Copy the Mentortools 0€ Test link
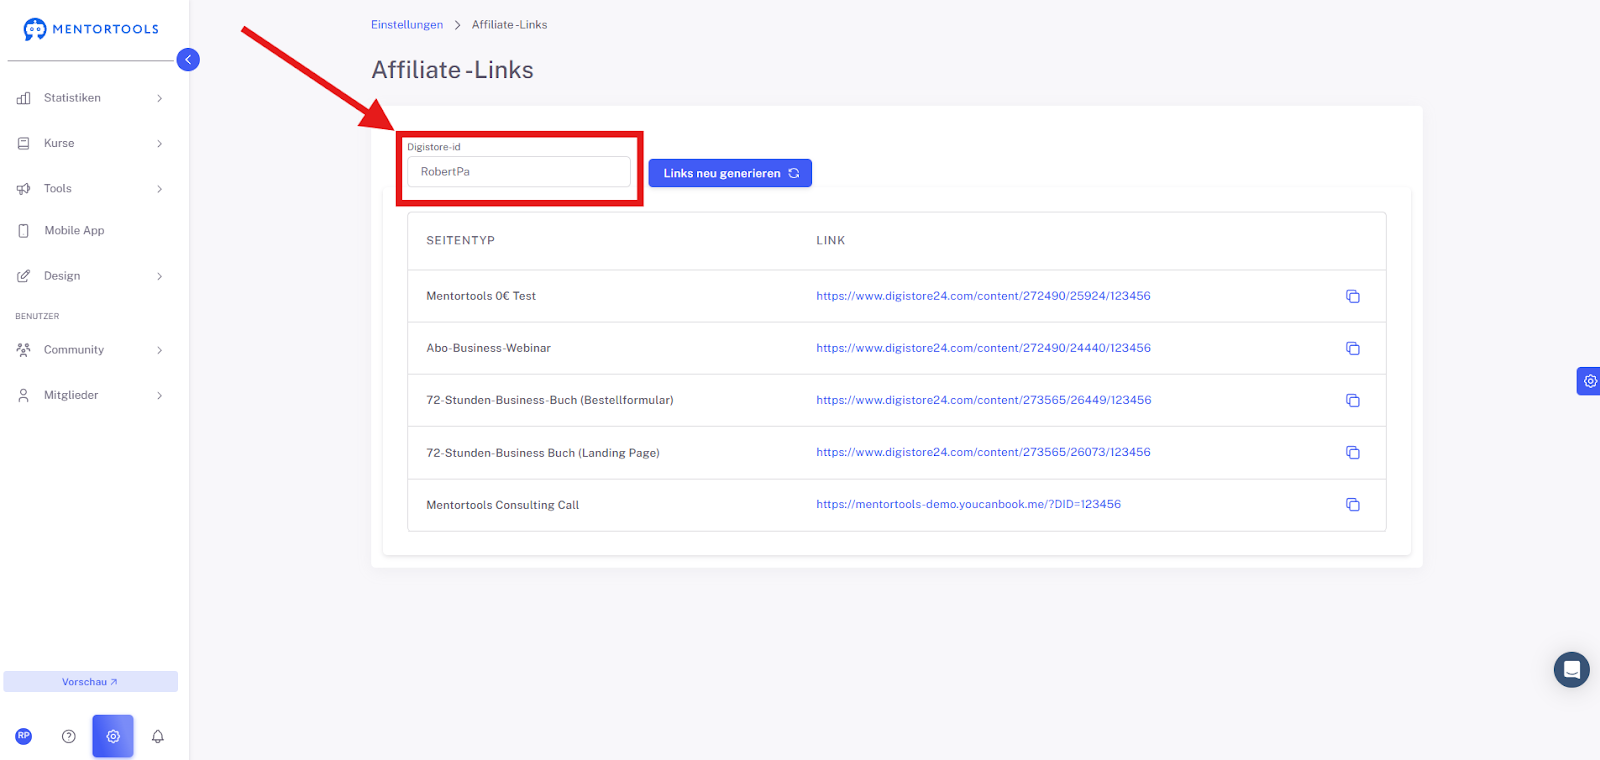 pos(1353,296)
